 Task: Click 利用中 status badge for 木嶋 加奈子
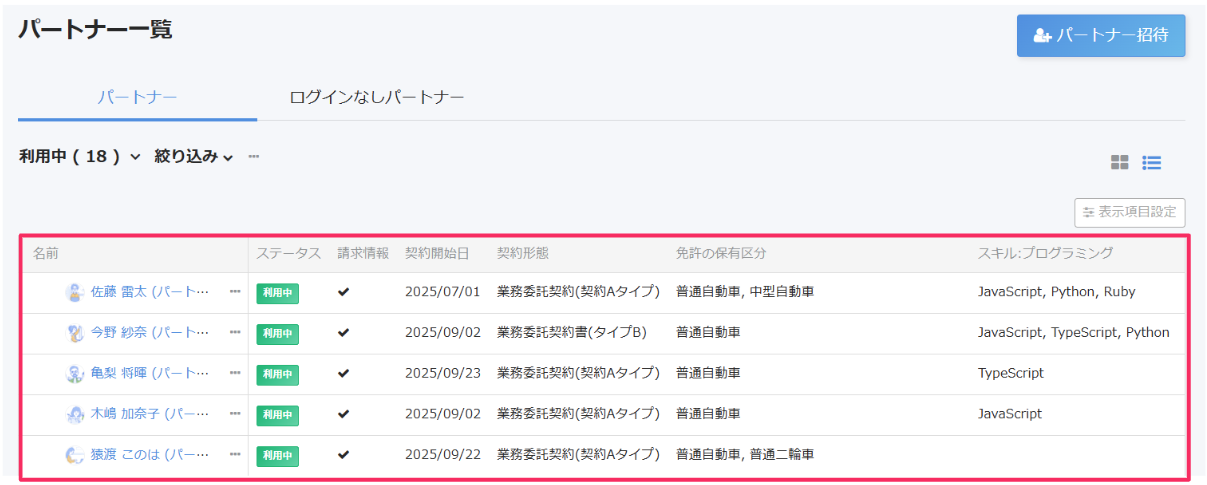coord(277,414)
